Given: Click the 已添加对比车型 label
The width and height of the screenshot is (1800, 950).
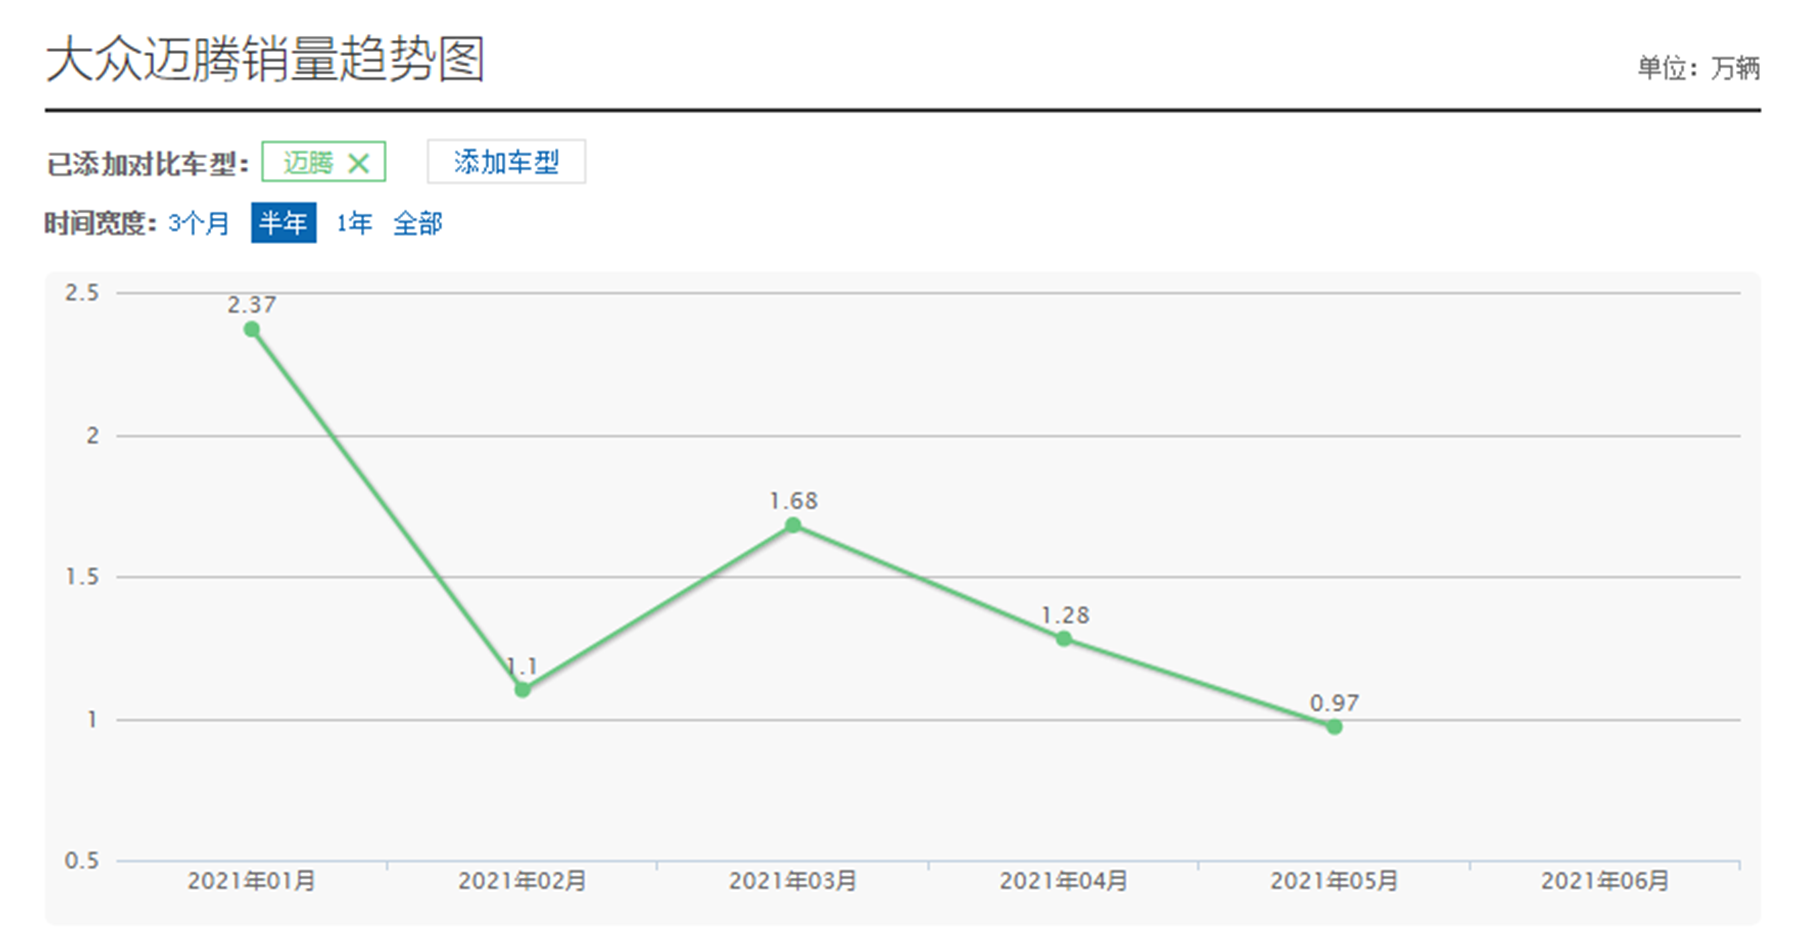Looking at the screenshot, I should (147, 164).
